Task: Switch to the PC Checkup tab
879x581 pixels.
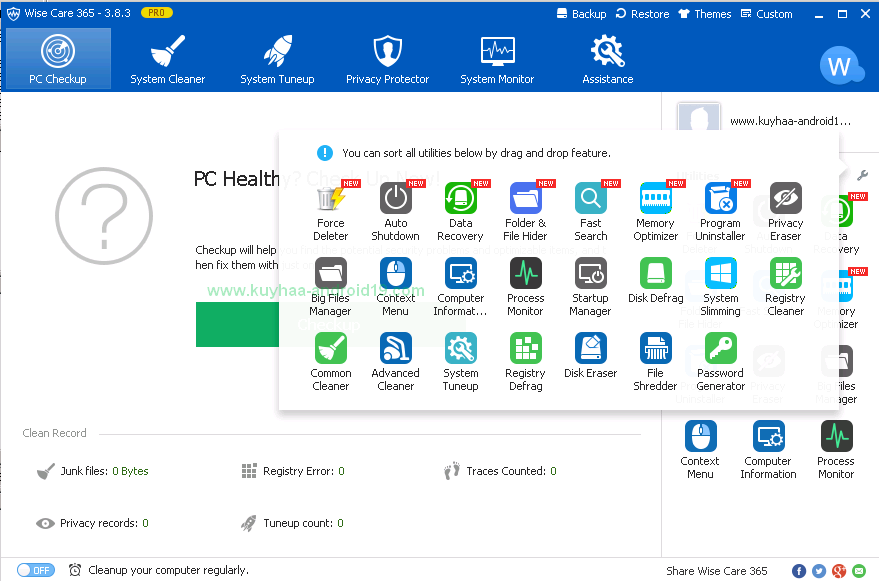Action: pos(58,59)
